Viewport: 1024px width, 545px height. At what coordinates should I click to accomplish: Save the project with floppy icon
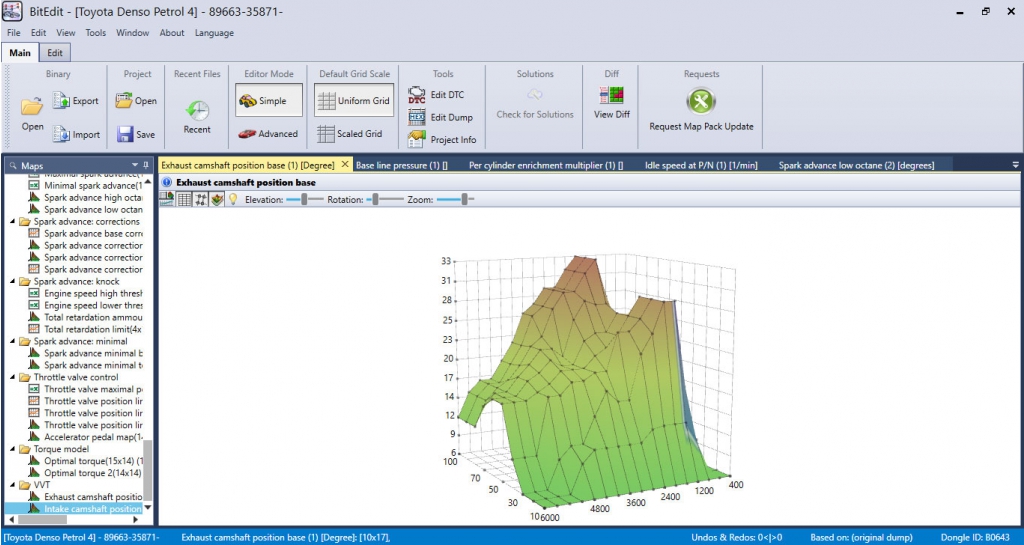point(125,134)
